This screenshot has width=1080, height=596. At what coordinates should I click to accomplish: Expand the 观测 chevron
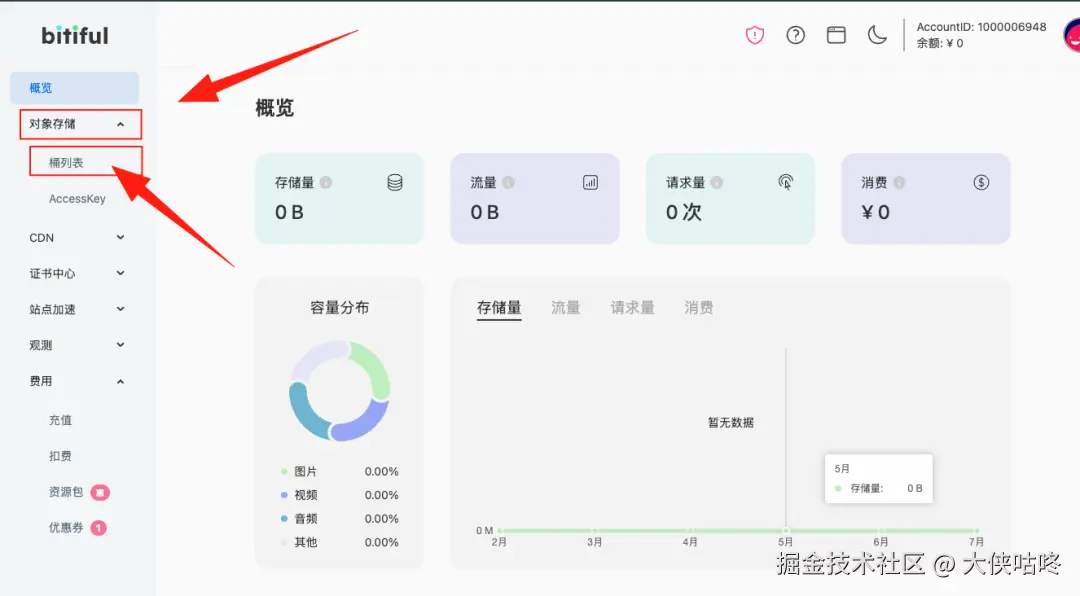point(121,345)
